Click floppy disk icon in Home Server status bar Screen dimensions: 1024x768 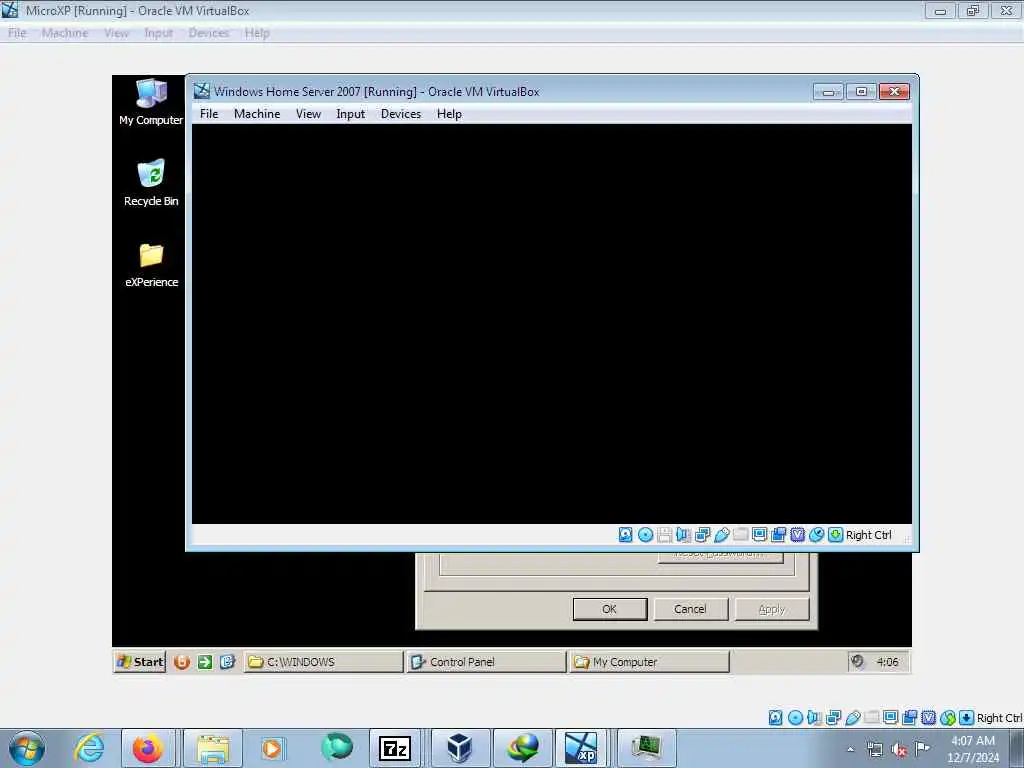click(665, 535)
